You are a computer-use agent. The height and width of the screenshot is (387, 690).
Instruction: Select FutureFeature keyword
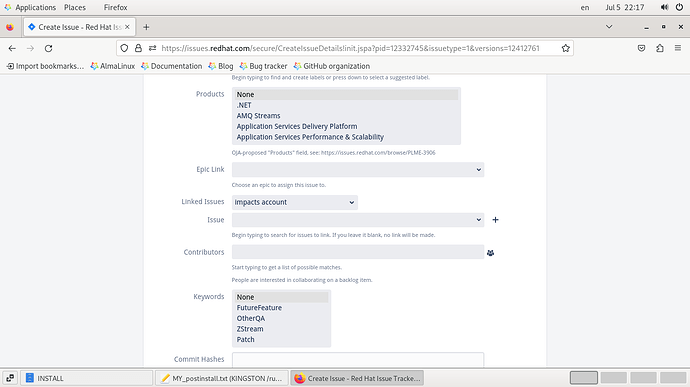(282, 308)
